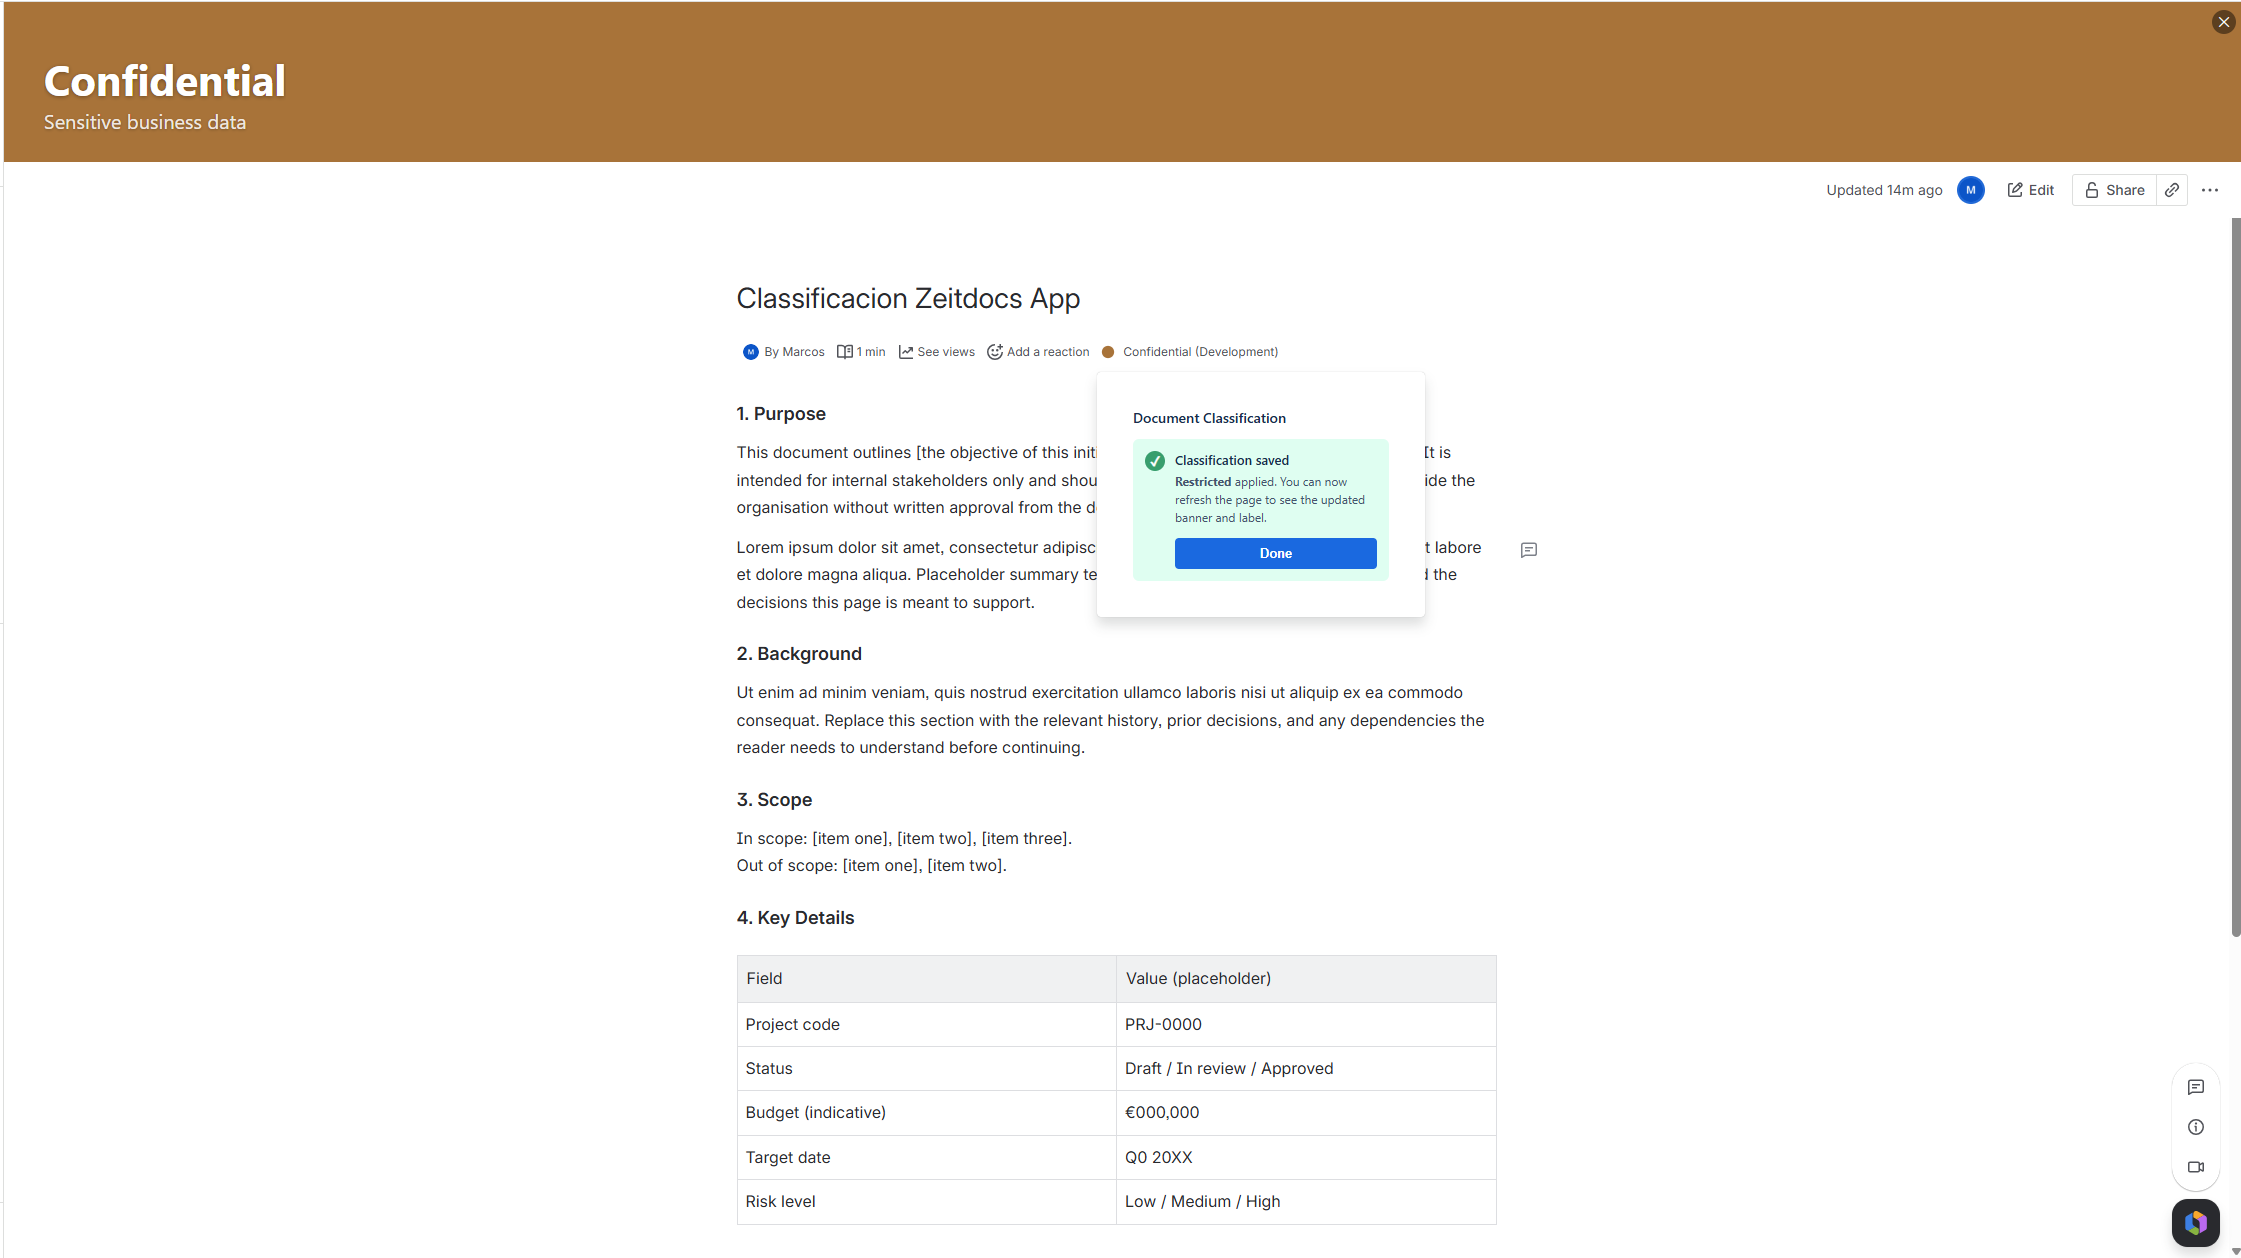2241x1258 pixels.
Task: Click the 1 min read time indicator
Action: coord(861,352)
